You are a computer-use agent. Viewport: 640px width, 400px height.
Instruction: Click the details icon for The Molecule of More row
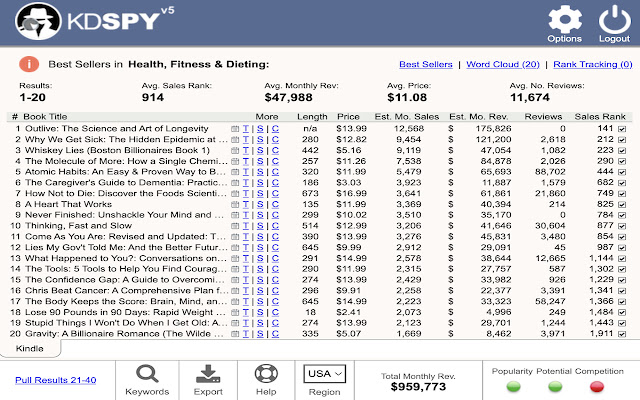(235, 162)
